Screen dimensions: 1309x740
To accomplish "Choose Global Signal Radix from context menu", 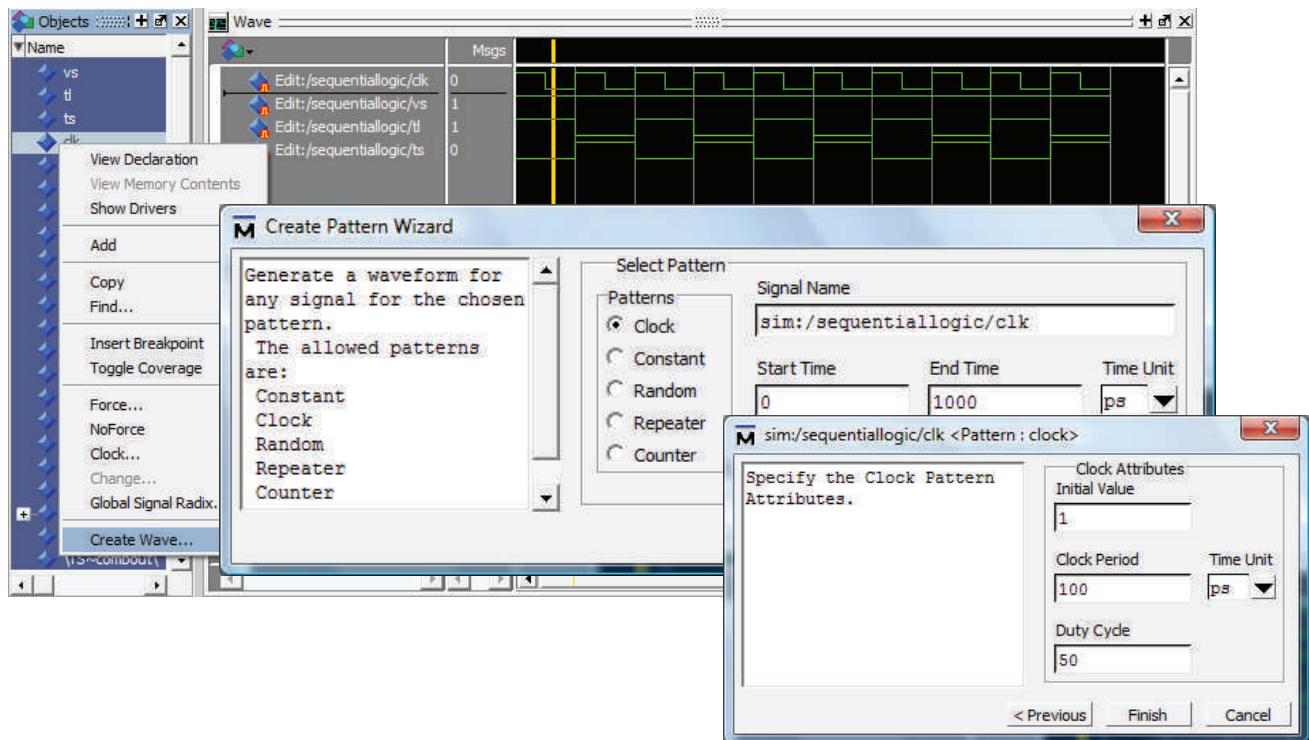I will (x=153, y=502).
